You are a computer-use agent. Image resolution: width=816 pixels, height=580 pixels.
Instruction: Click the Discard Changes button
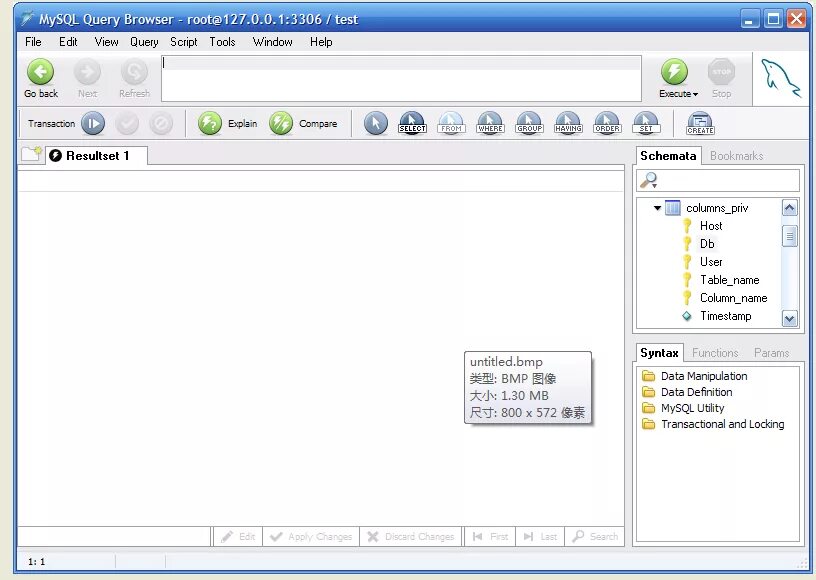tap(410, 536)
